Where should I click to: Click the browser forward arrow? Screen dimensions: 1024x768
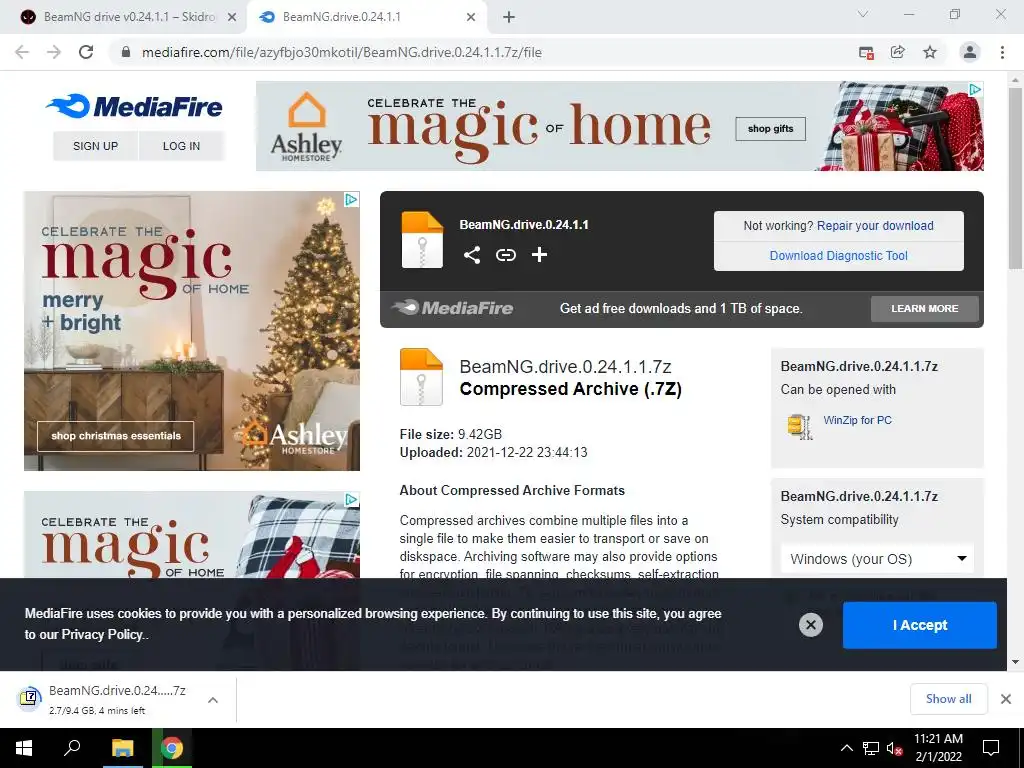(54, 52)
